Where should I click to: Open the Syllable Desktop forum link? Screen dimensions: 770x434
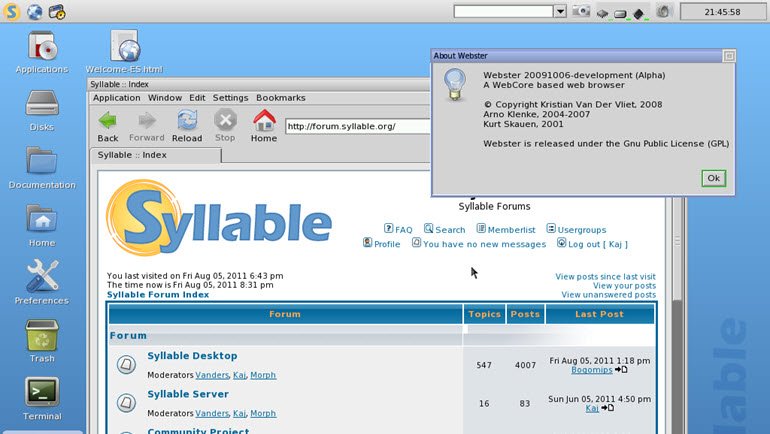192,356
